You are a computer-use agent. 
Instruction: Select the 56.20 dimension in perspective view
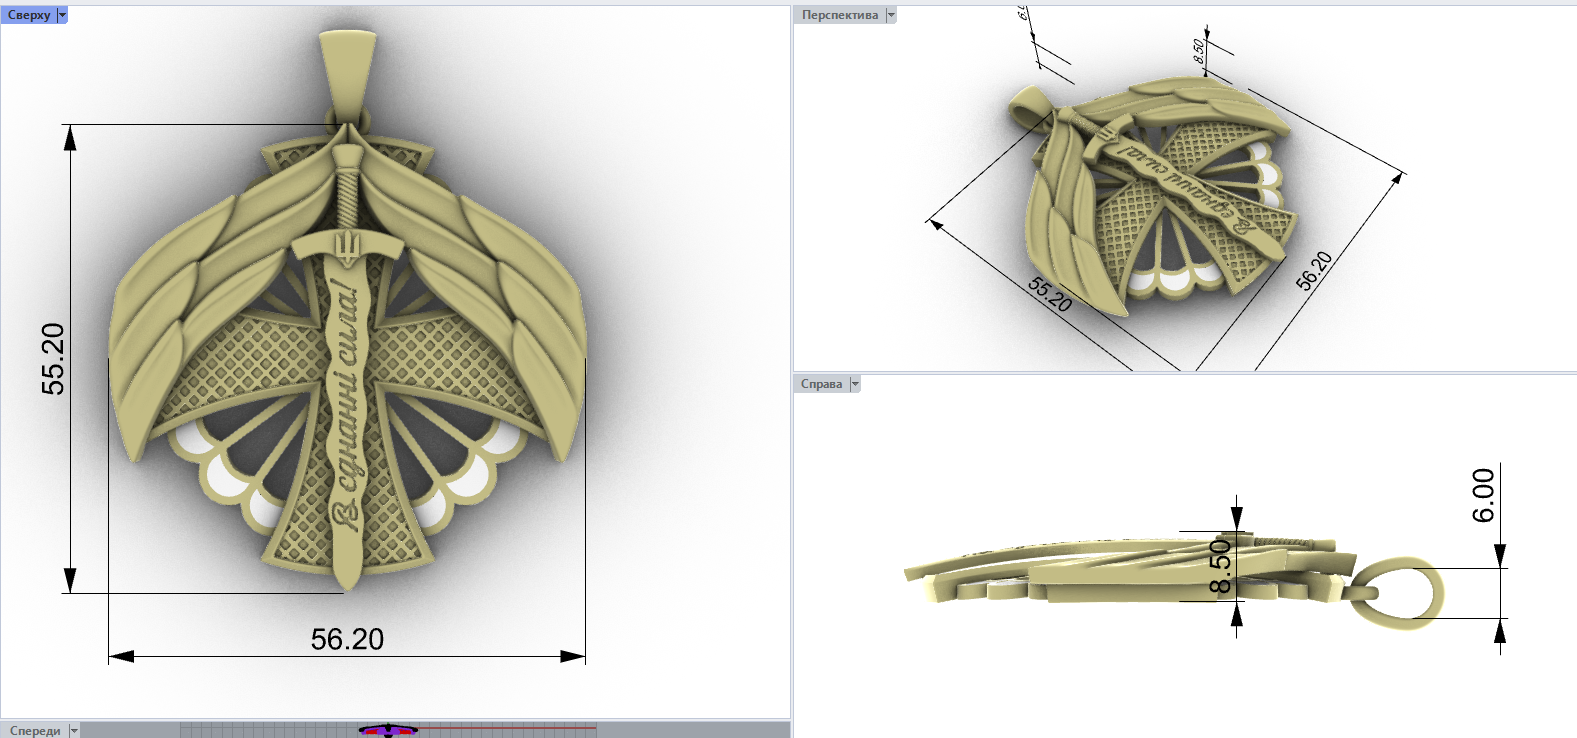click(x=1314, y=271)
